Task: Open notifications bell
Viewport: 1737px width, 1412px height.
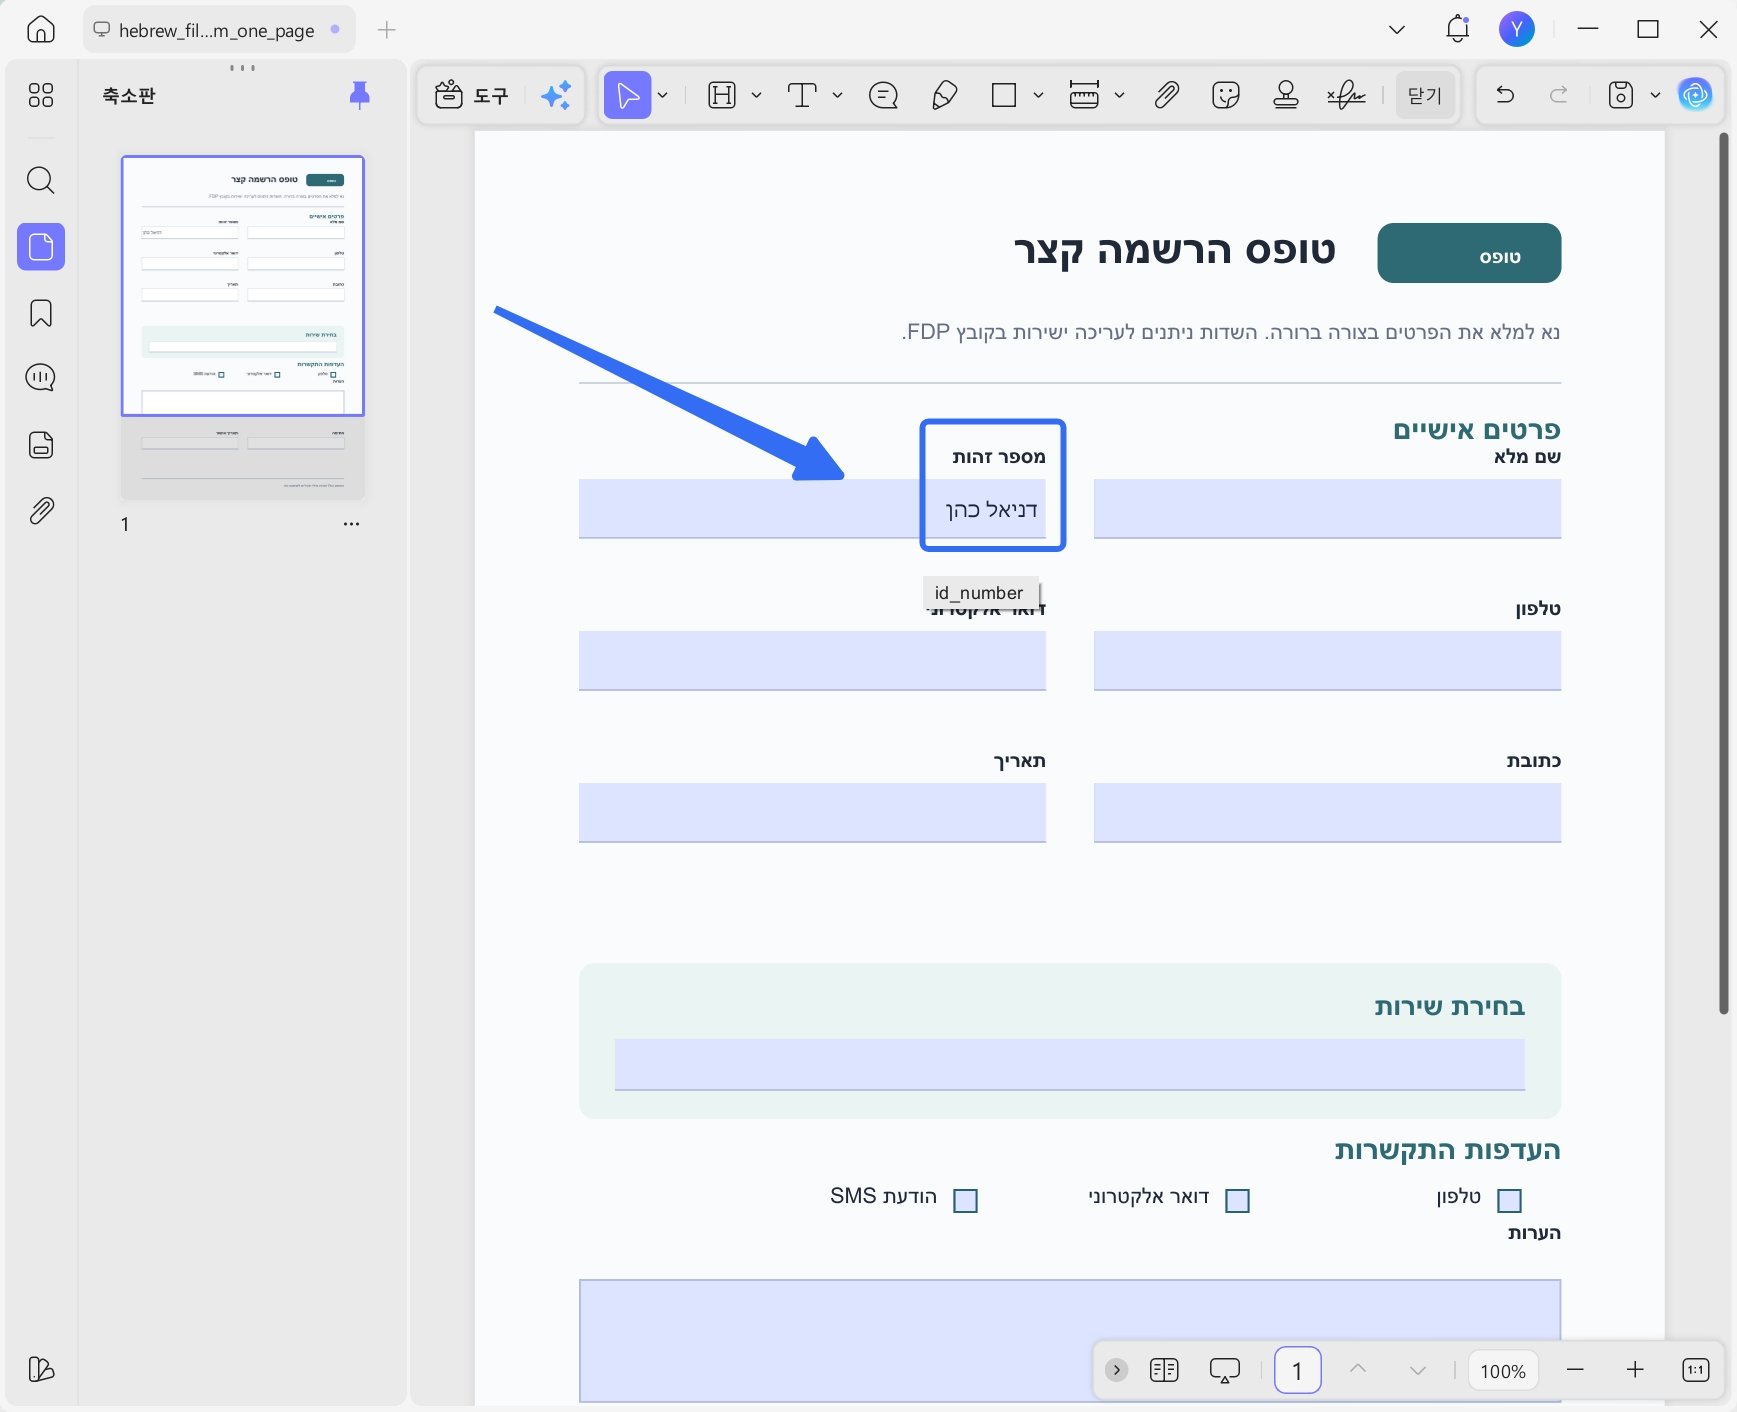Action: (1458, 30)
